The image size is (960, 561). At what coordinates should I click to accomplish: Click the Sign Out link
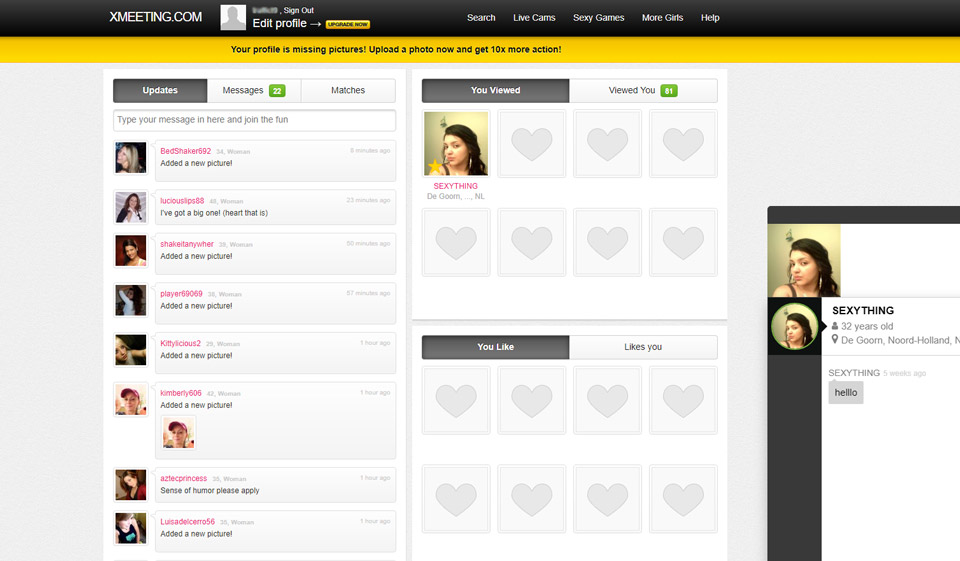[x=298, y=10]
